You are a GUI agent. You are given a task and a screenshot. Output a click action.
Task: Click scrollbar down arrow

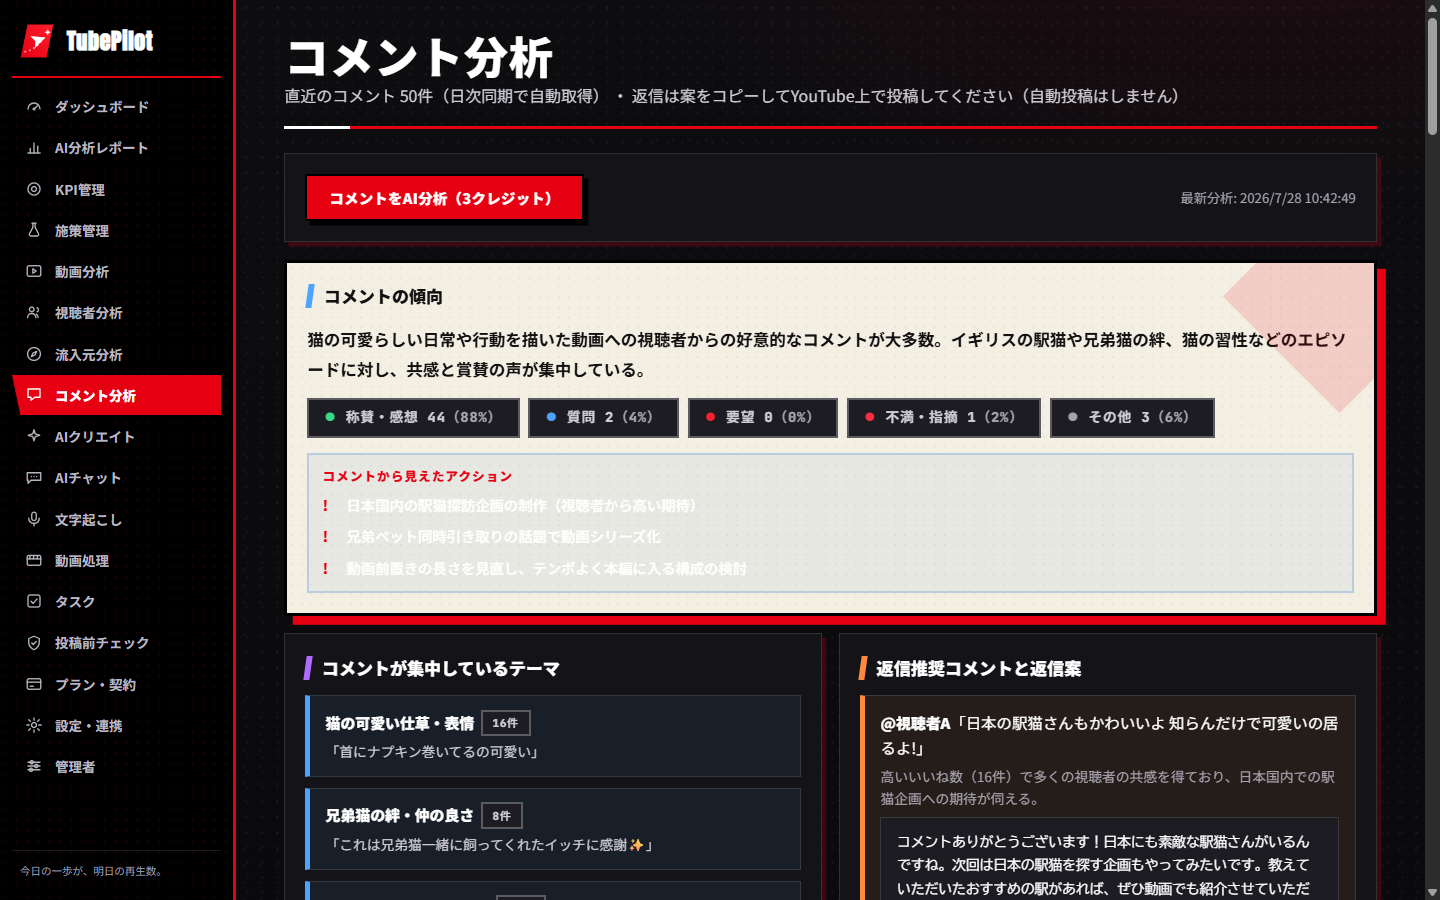tap(1432, 892)
